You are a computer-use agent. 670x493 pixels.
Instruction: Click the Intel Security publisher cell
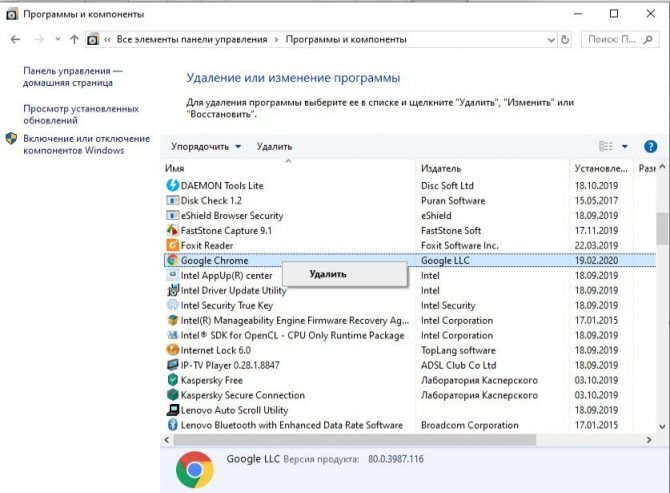[448, 305]
